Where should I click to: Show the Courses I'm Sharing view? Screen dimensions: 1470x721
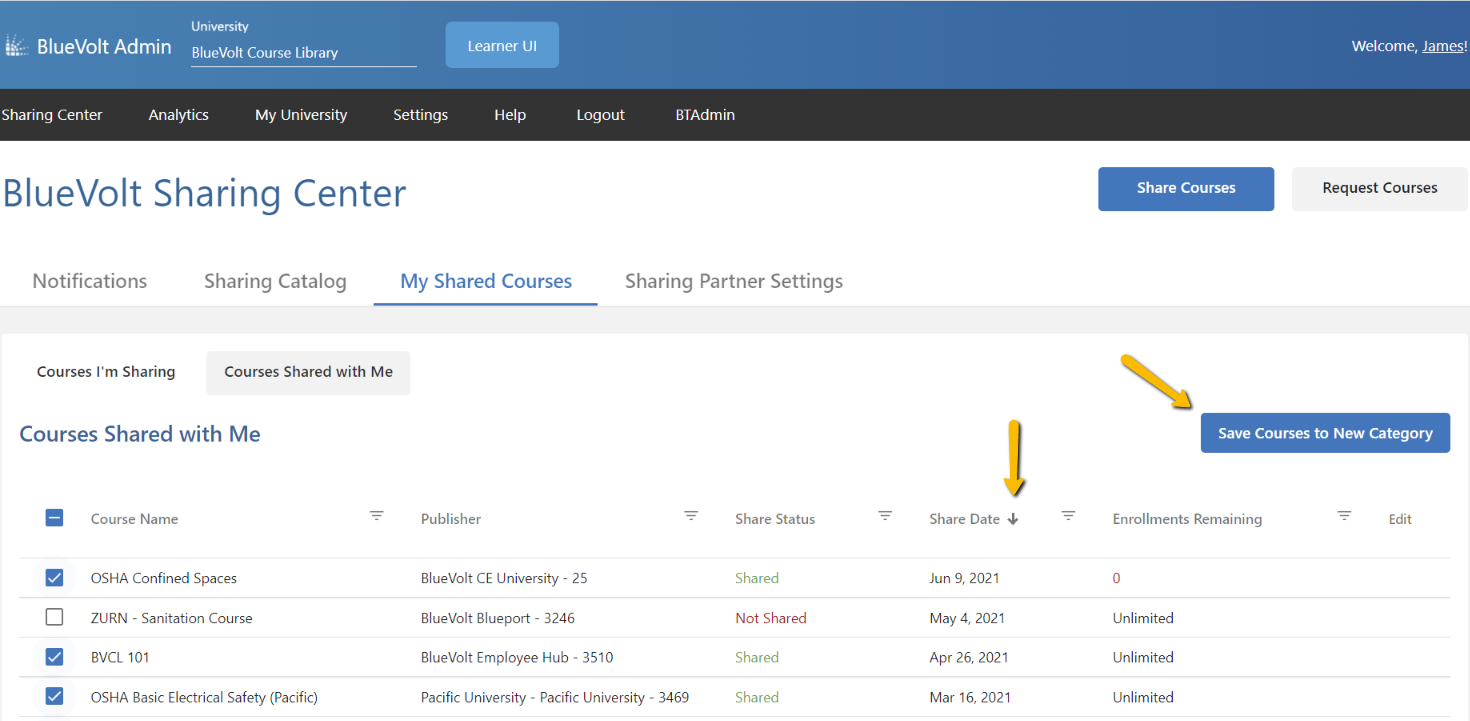106,372
